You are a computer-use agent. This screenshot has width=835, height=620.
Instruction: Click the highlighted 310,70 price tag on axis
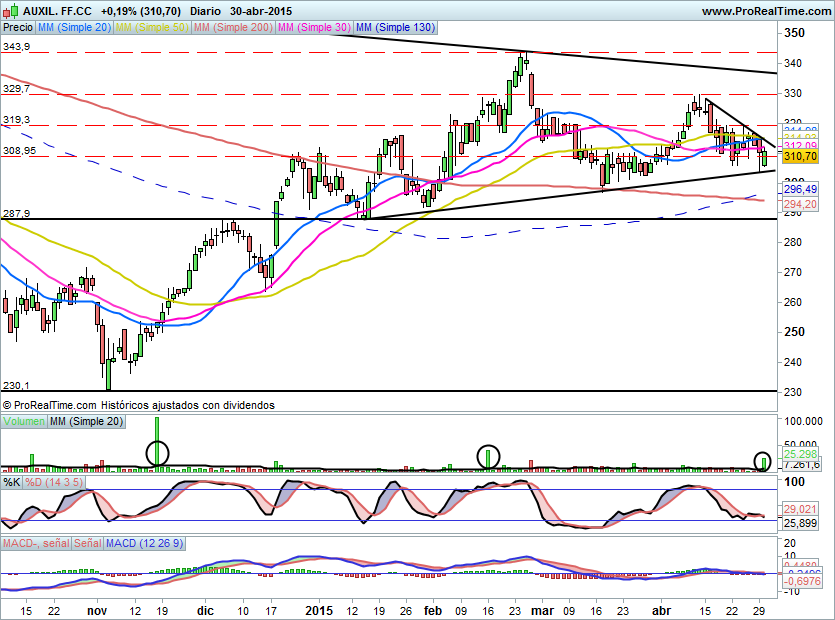point(801,157)
